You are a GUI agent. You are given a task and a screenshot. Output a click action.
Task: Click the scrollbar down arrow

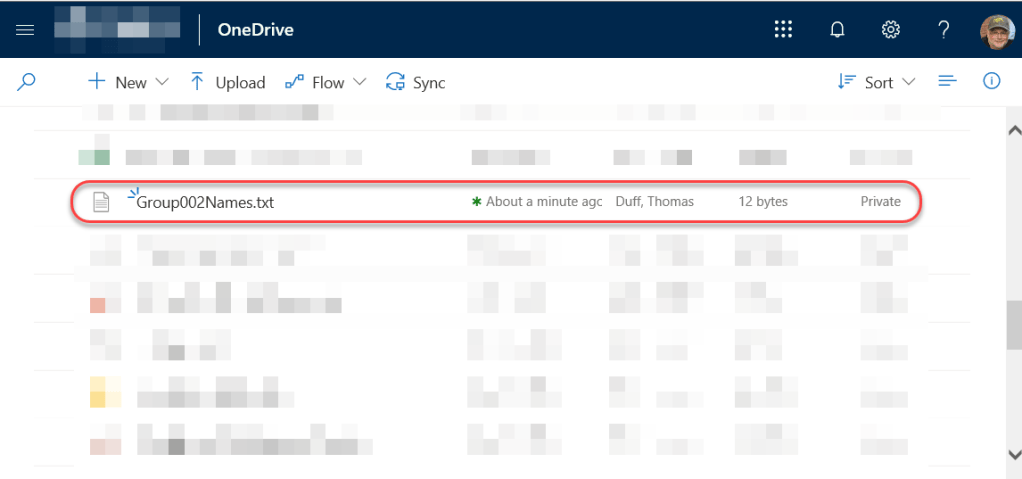point(1014,454)
